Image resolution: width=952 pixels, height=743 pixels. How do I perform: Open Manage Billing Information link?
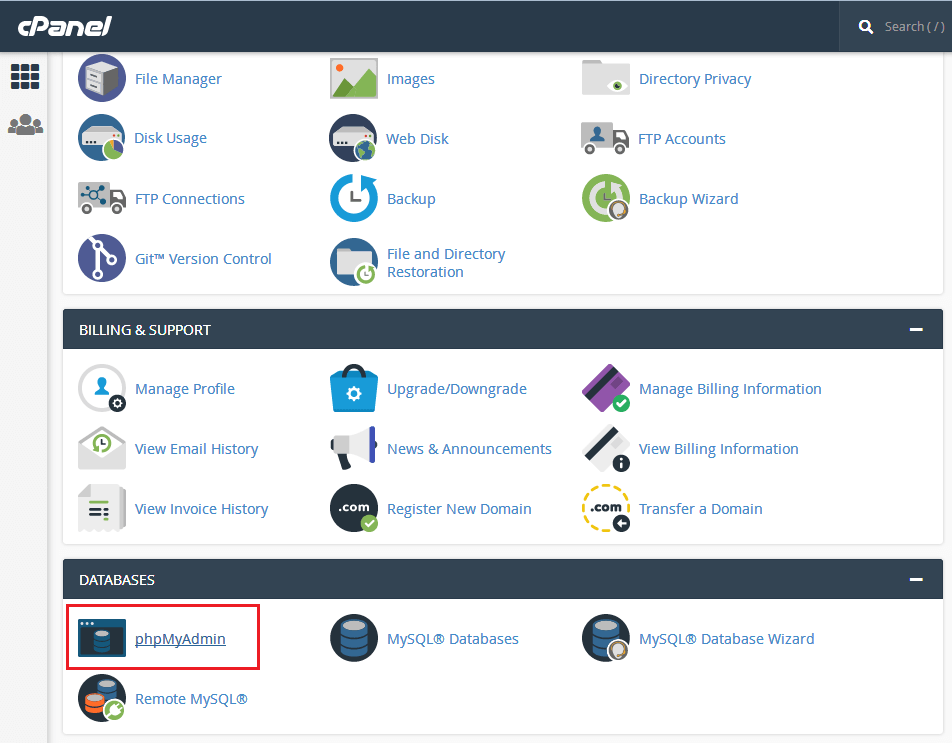[x=730, y=389]
